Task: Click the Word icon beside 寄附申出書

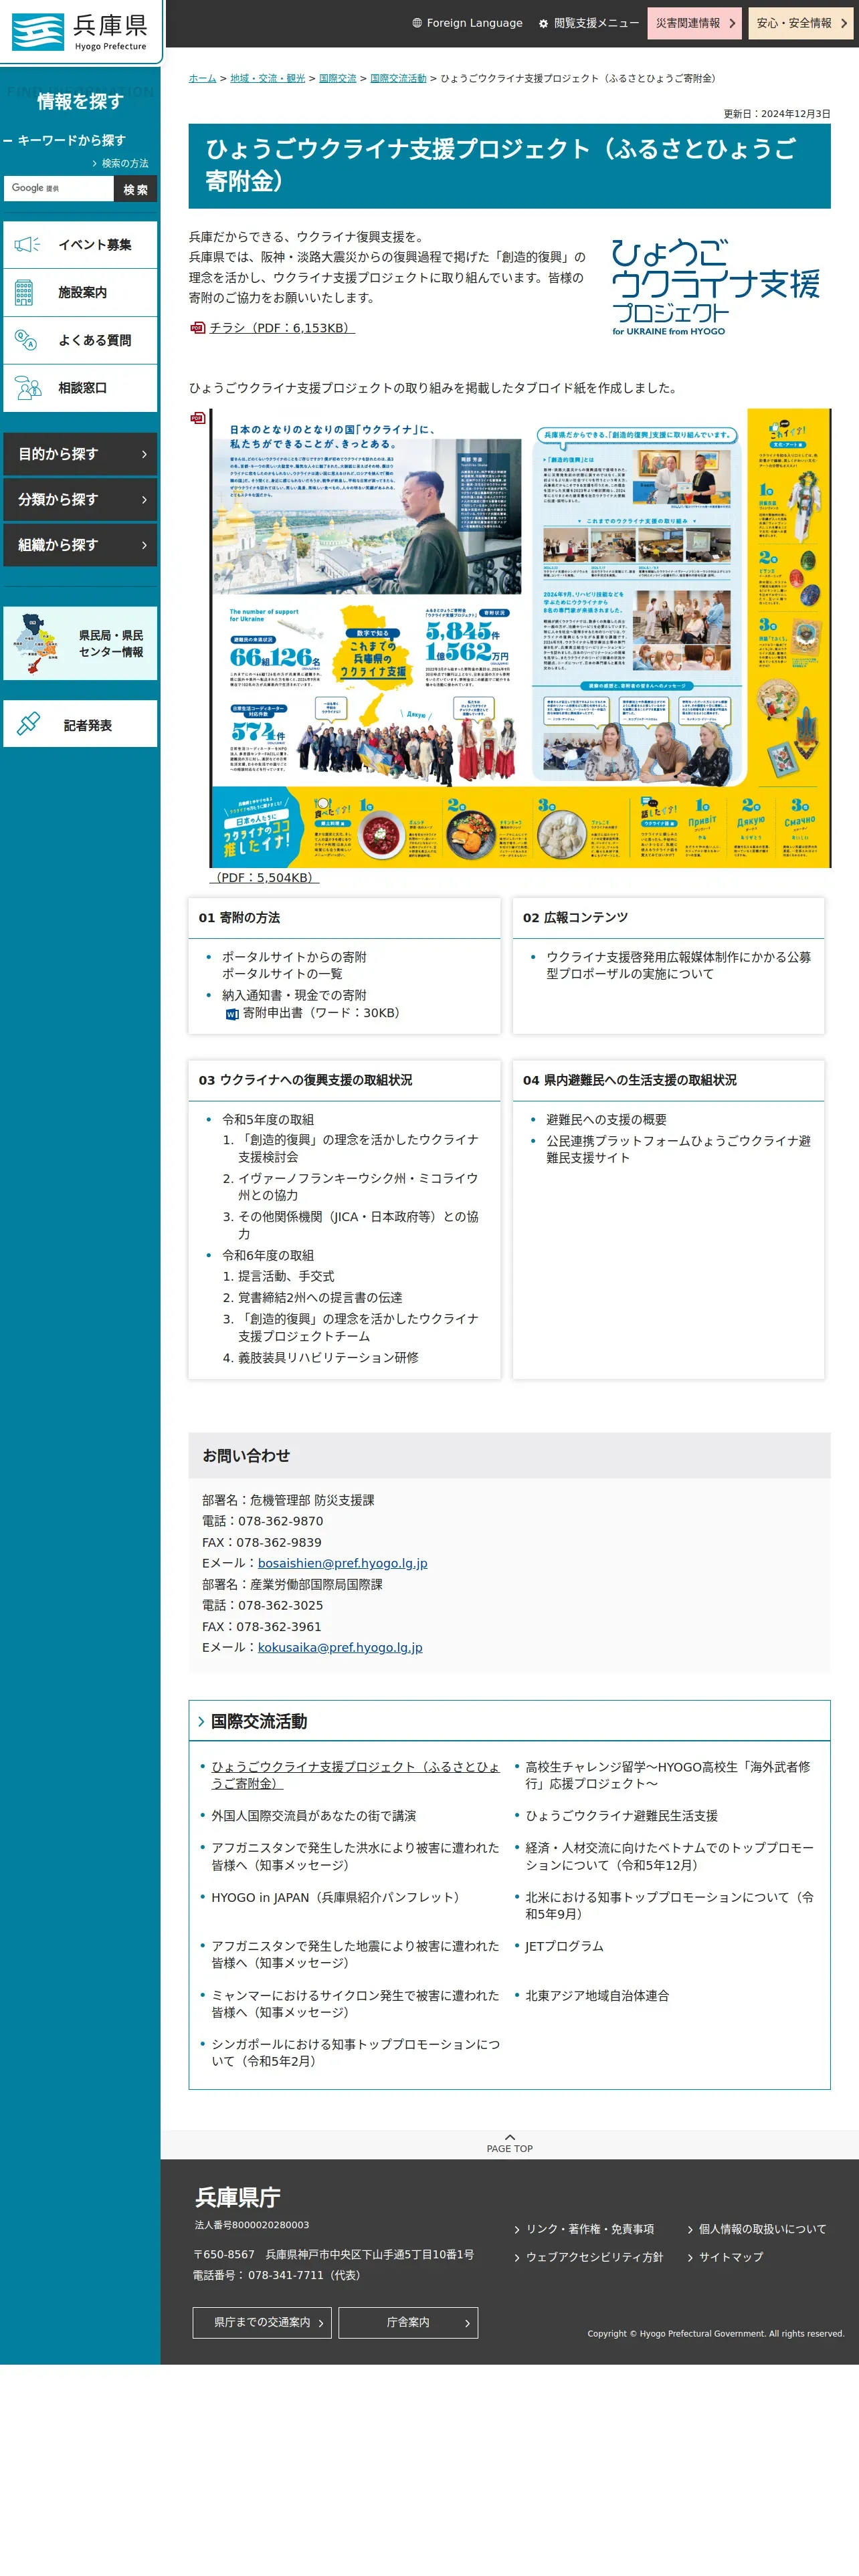Action: point(232,1014)
